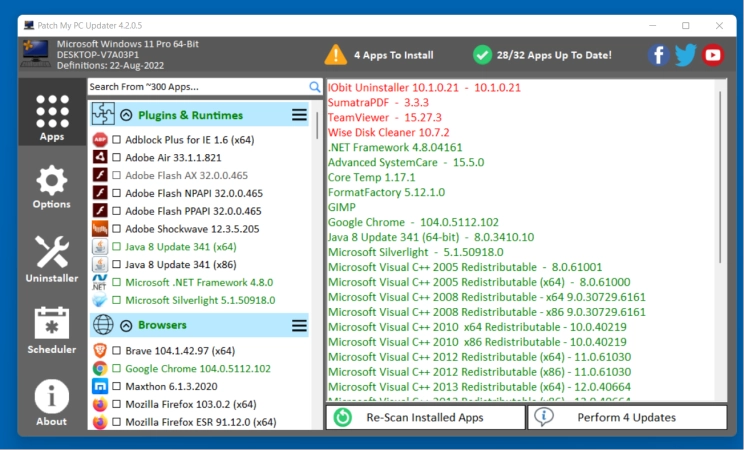Select Advanced SystemCare - 15.5.0 entry
744x450 pixels.
[x=406, y=162]
